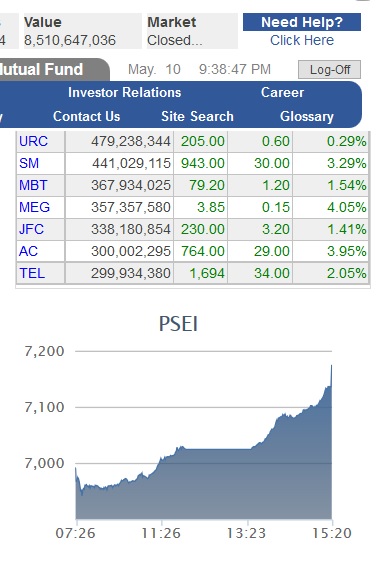The height and width of the screenshot is (562, 390).
Task: Open the MEG stock link
Action: click(x=34, y=207)
